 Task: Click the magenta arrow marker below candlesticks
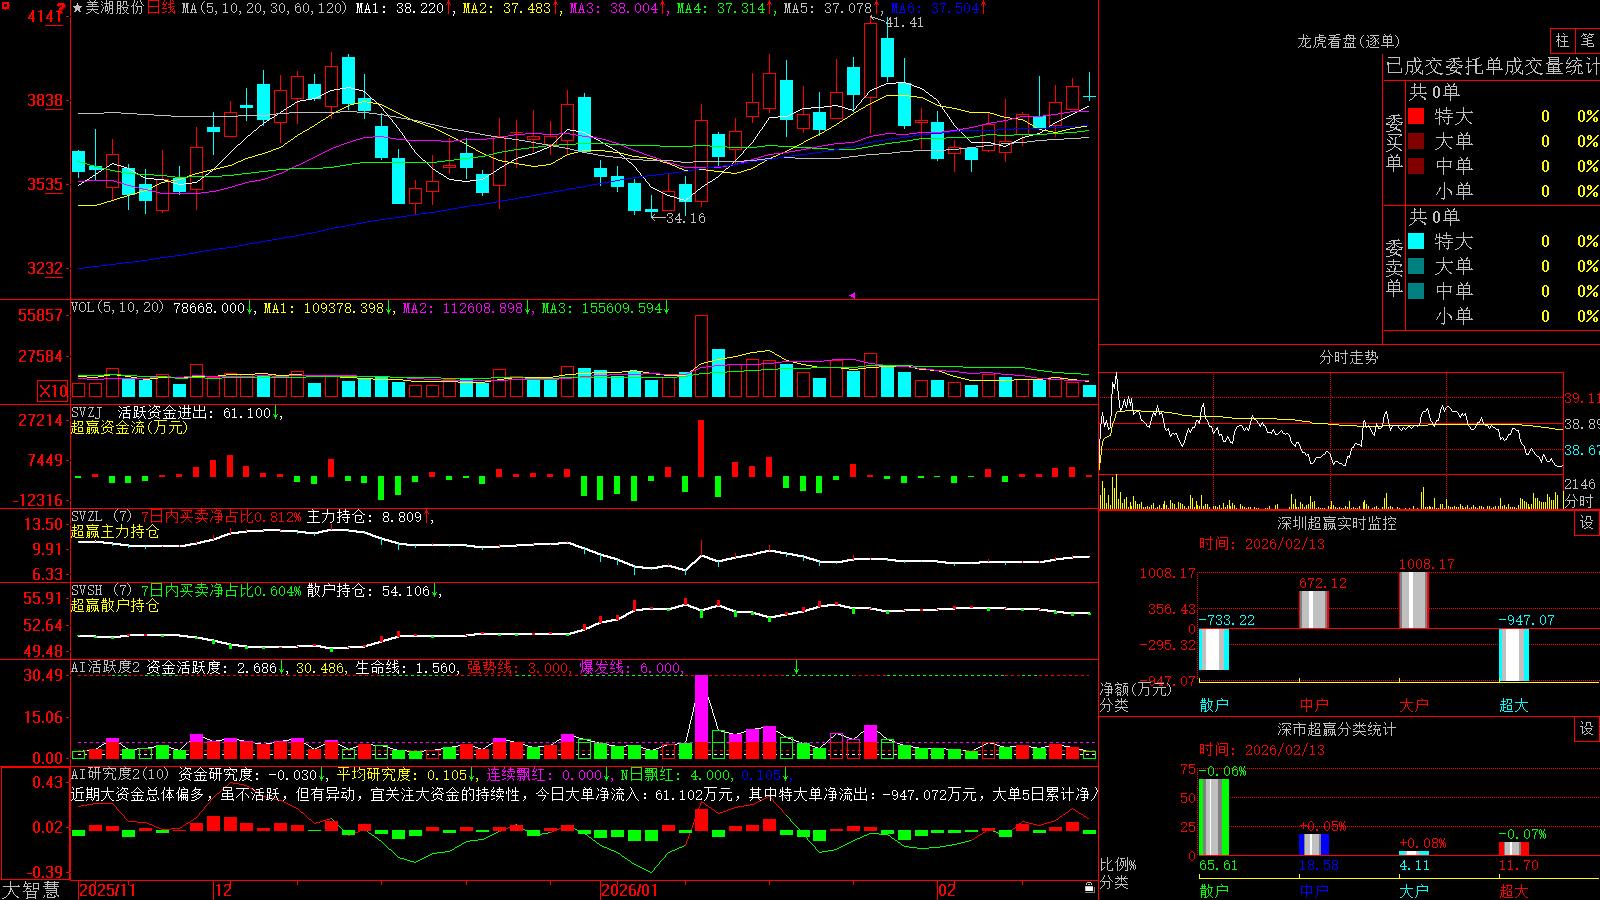click(853, 295)
